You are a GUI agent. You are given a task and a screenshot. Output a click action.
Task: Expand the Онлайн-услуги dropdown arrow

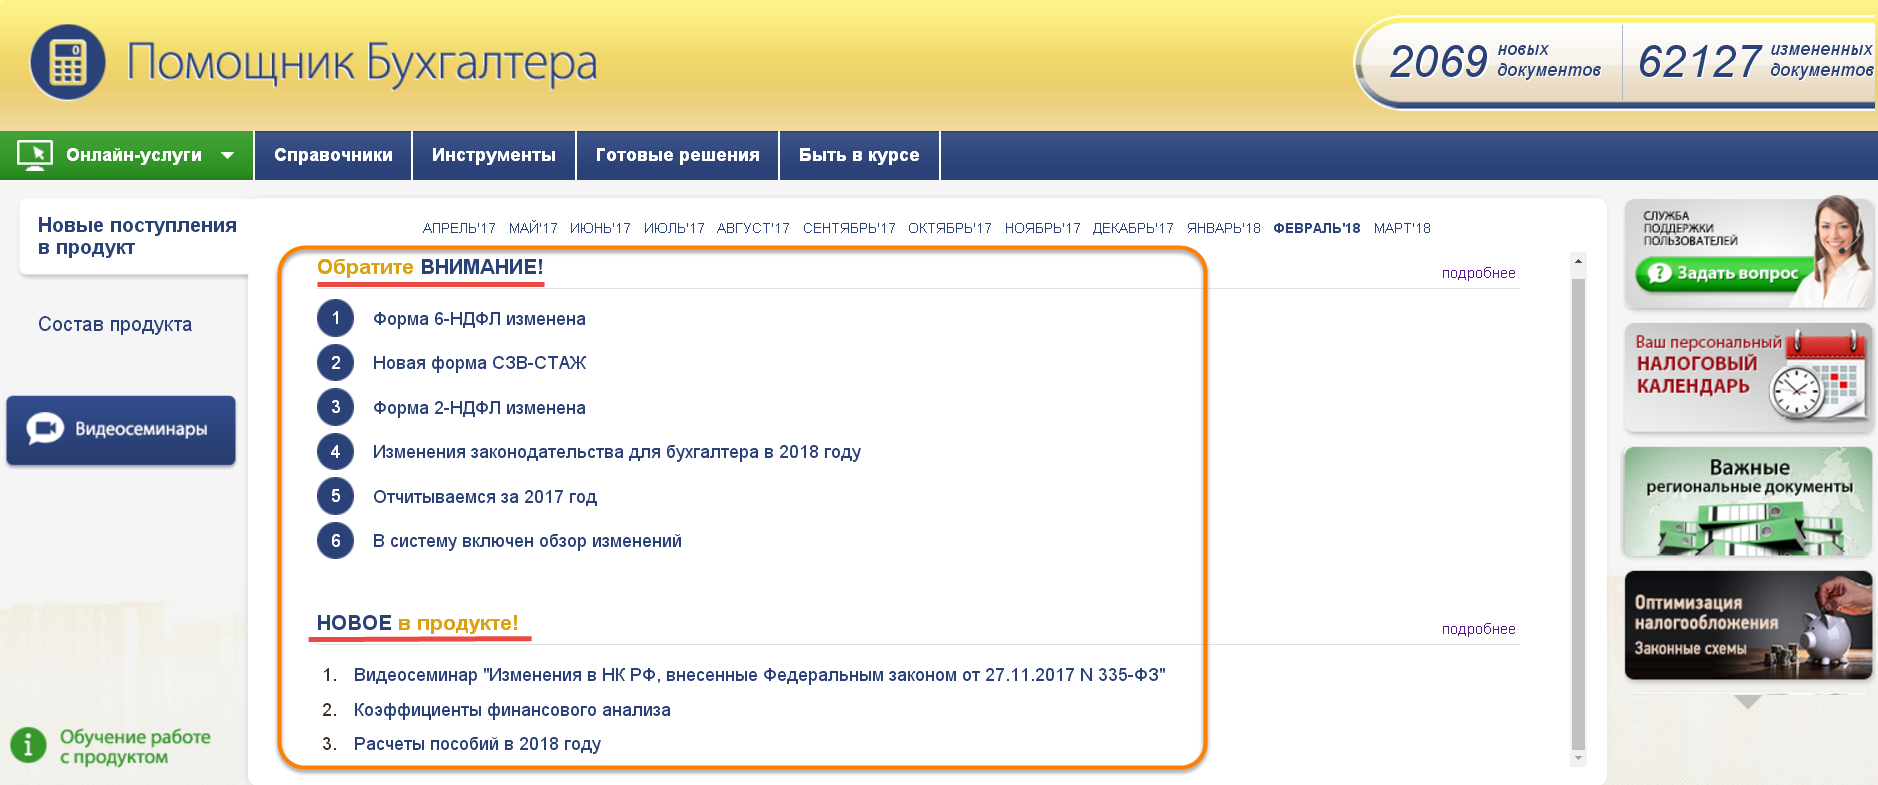pyautogui.click(x=227, y=155)
